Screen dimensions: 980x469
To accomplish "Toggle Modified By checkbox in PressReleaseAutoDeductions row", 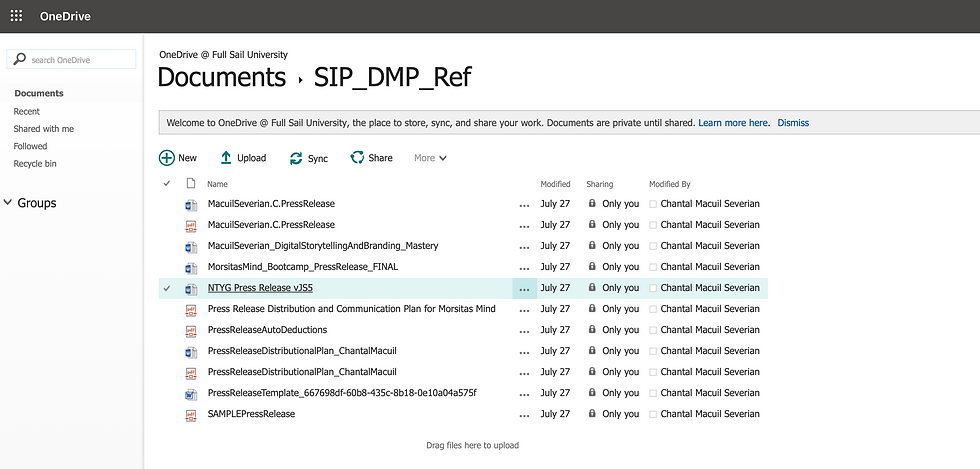I will click(x=653, y=330).
